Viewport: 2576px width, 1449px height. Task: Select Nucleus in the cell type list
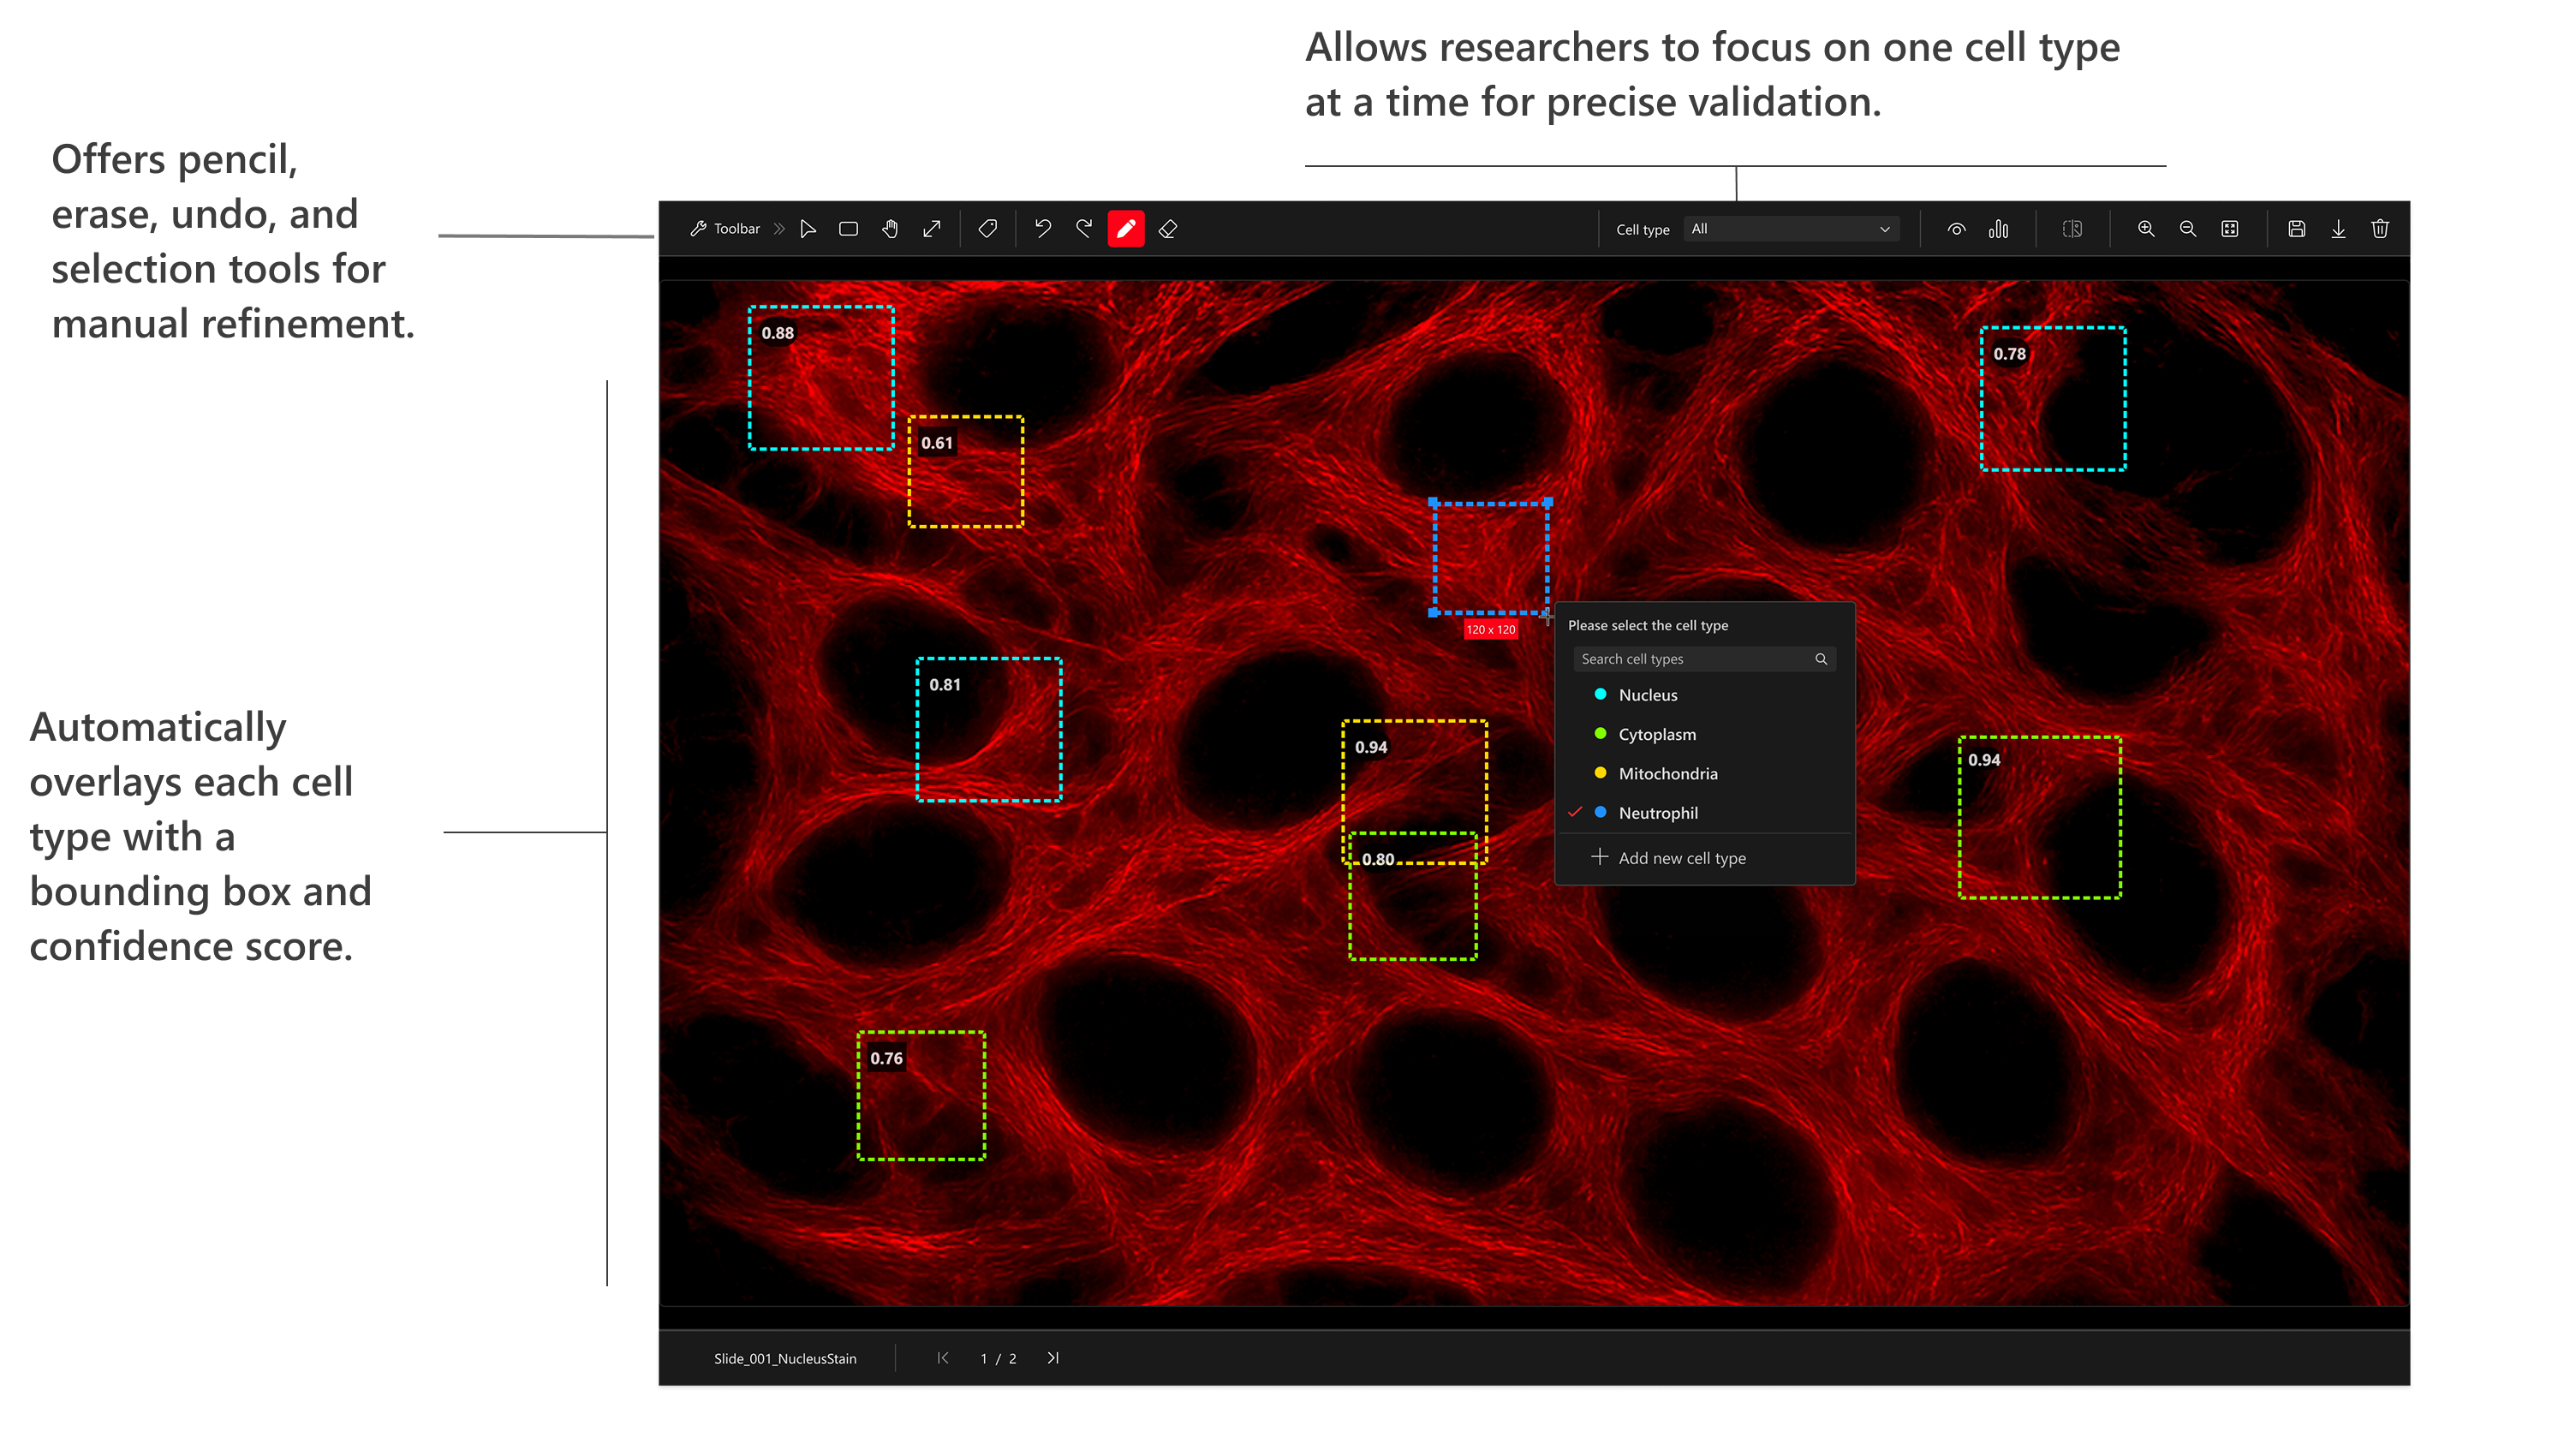point(1650,695)
